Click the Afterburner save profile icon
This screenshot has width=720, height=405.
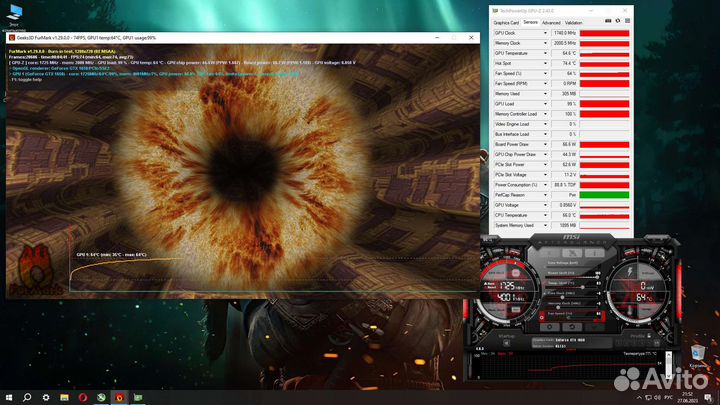coord(657,343)
